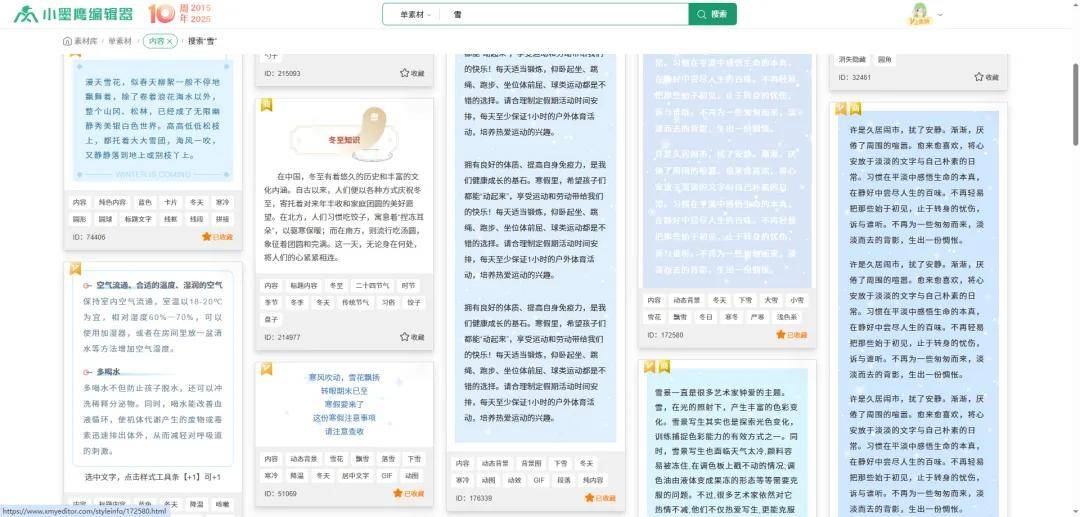Remove the 内容 filter tag
The height and width of the screenshot is (517, 1080).
click(170, 41)
